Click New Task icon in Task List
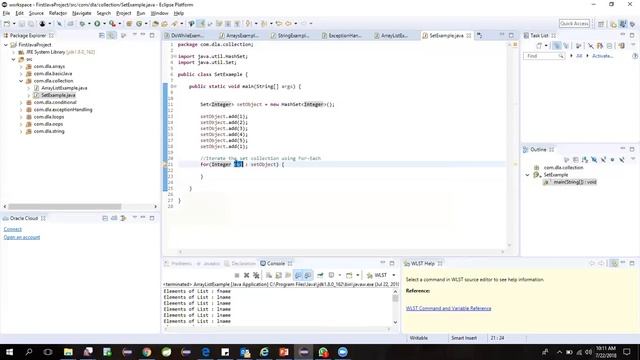The width and height of the screenshot is (640, 360). click(x=540, y=46)
